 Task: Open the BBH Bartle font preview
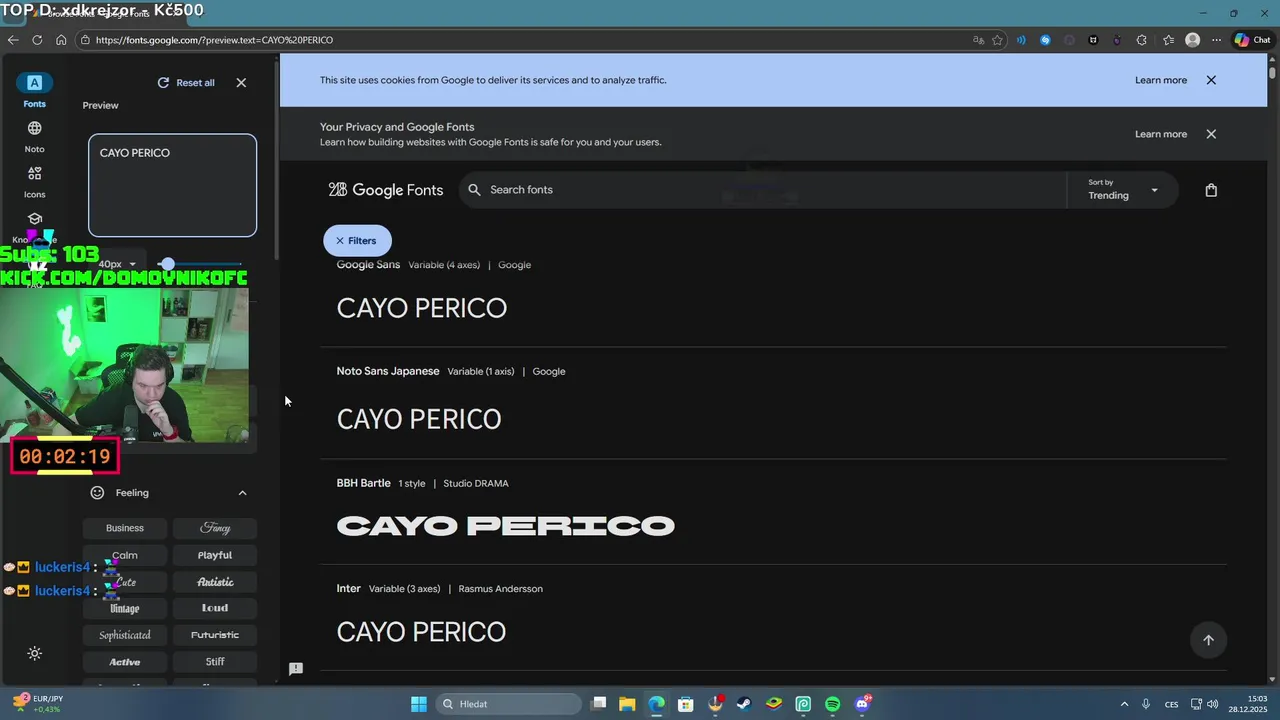[773, 513]
